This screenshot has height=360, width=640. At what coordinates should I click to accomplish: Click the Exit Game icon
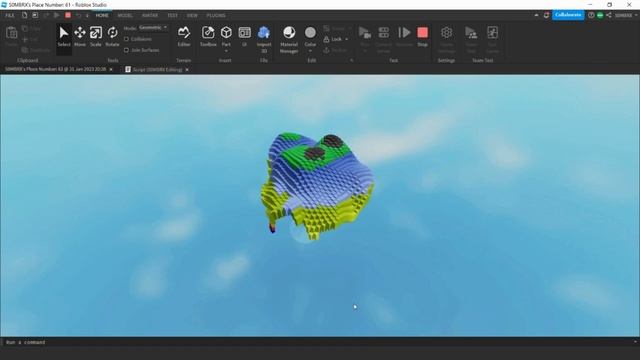(493, 32)
